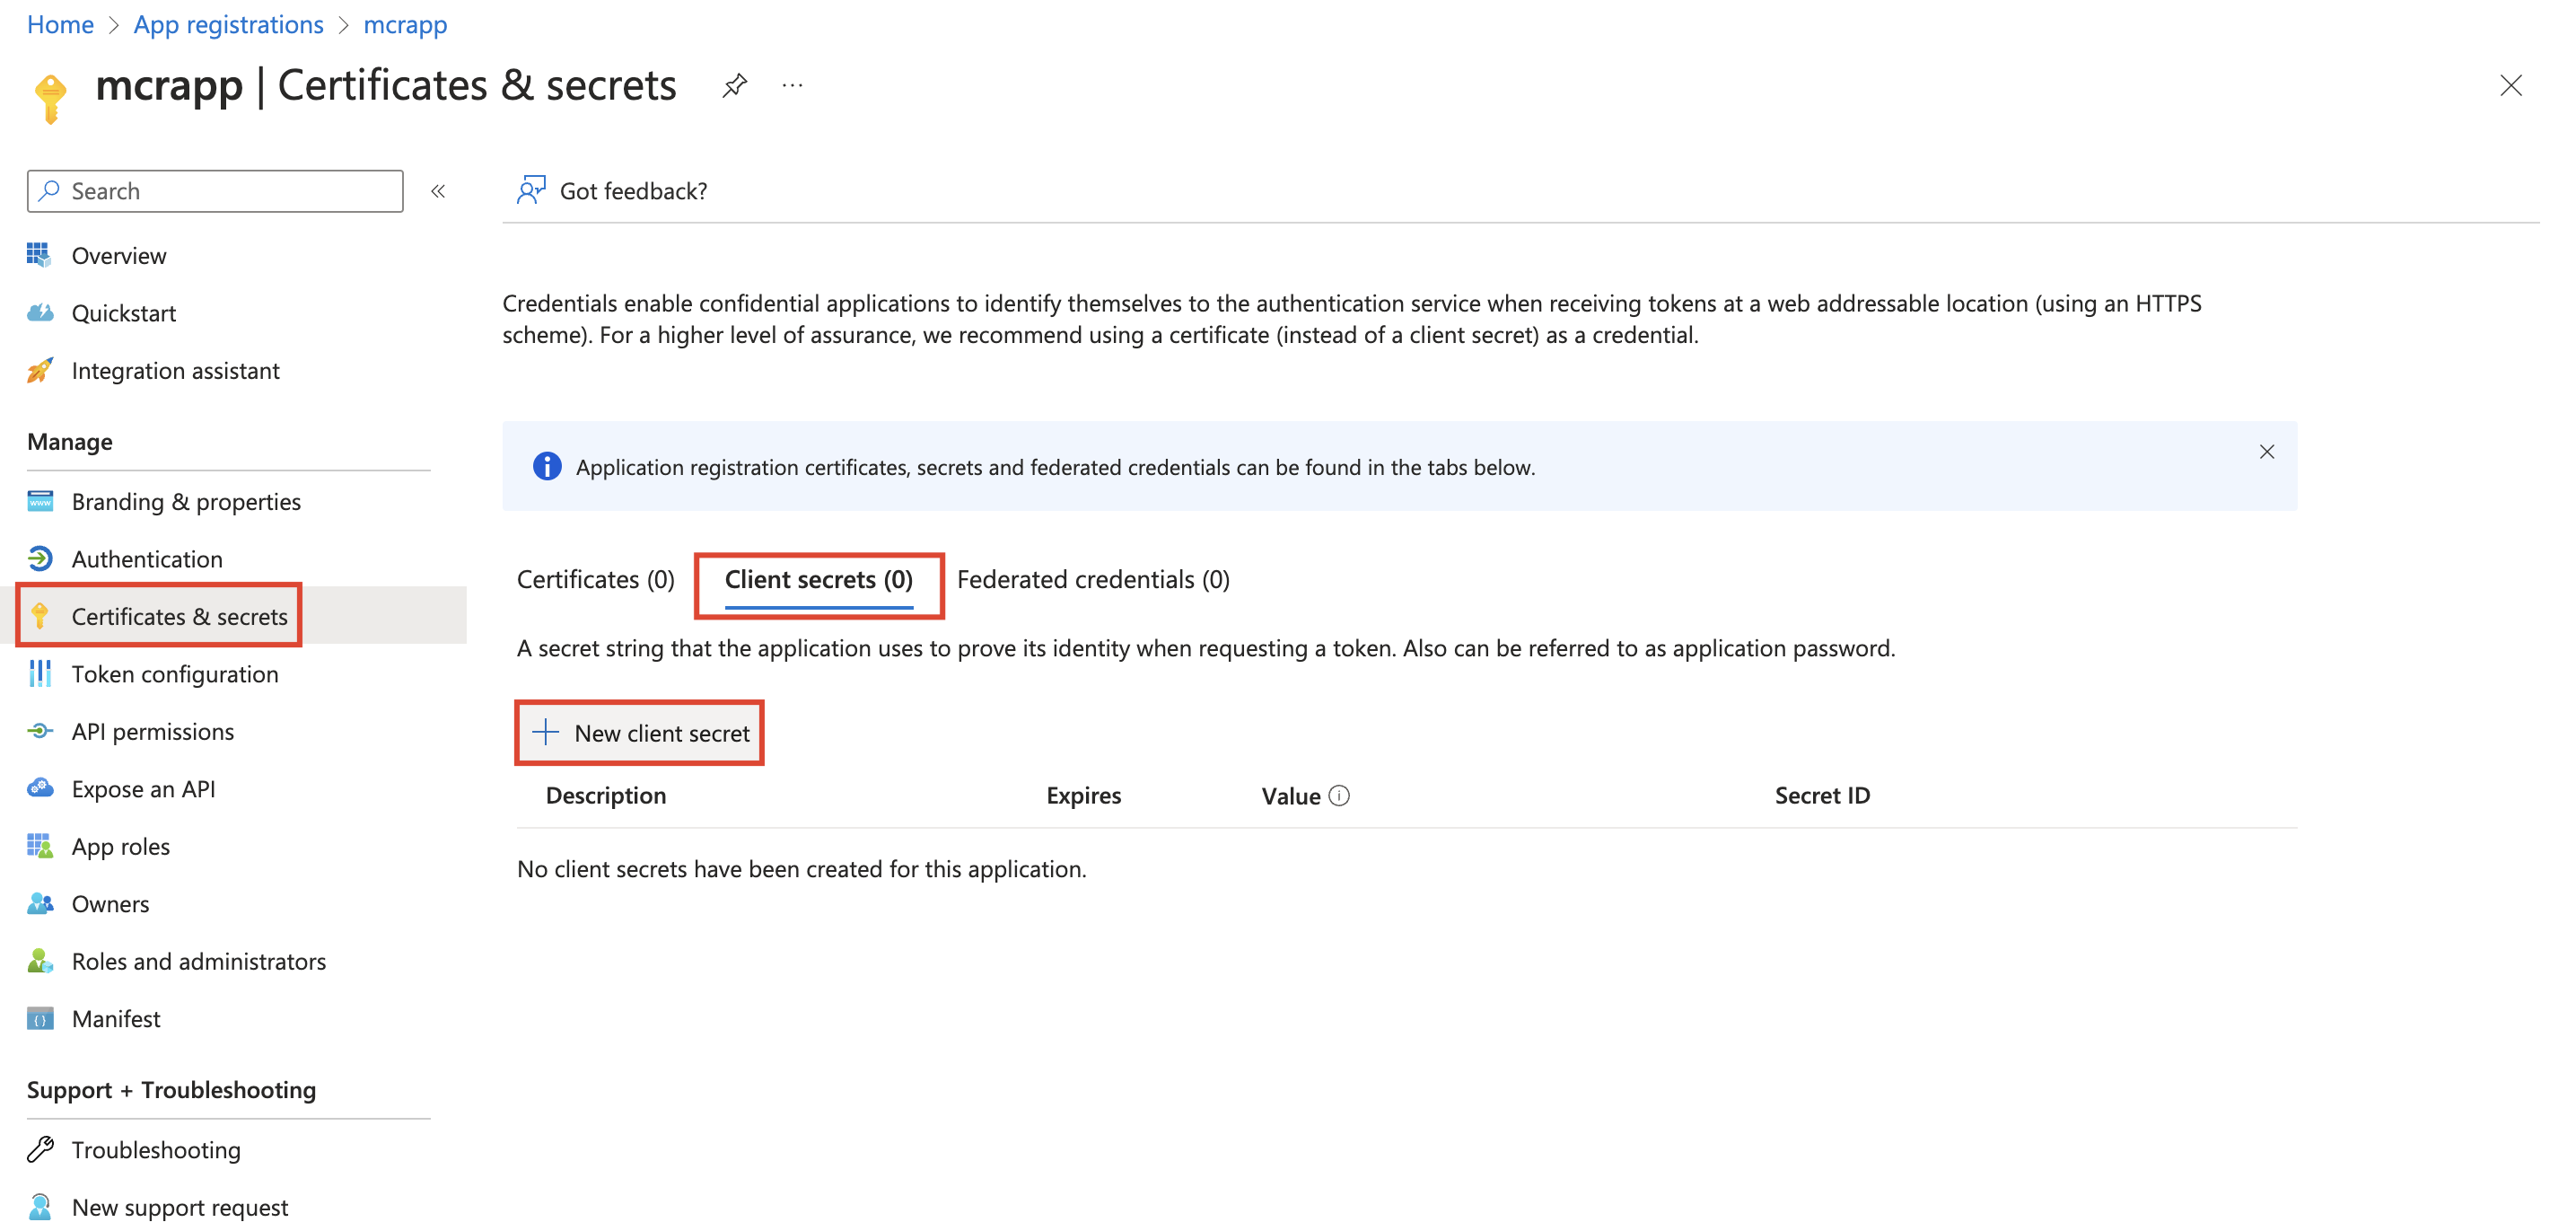Image resolution: width=2576 pixels, height=1231 pixels.
Task: Click the search magnifier icon
Action: [x=49, y=190]
